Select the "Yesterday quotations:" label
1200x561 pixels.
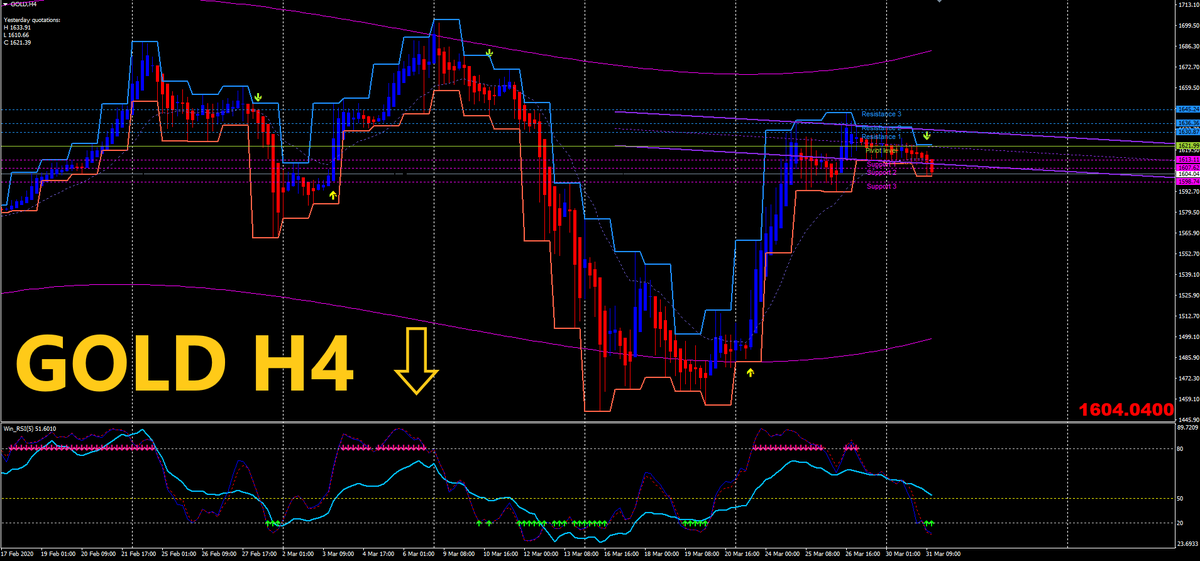point(32,19)
